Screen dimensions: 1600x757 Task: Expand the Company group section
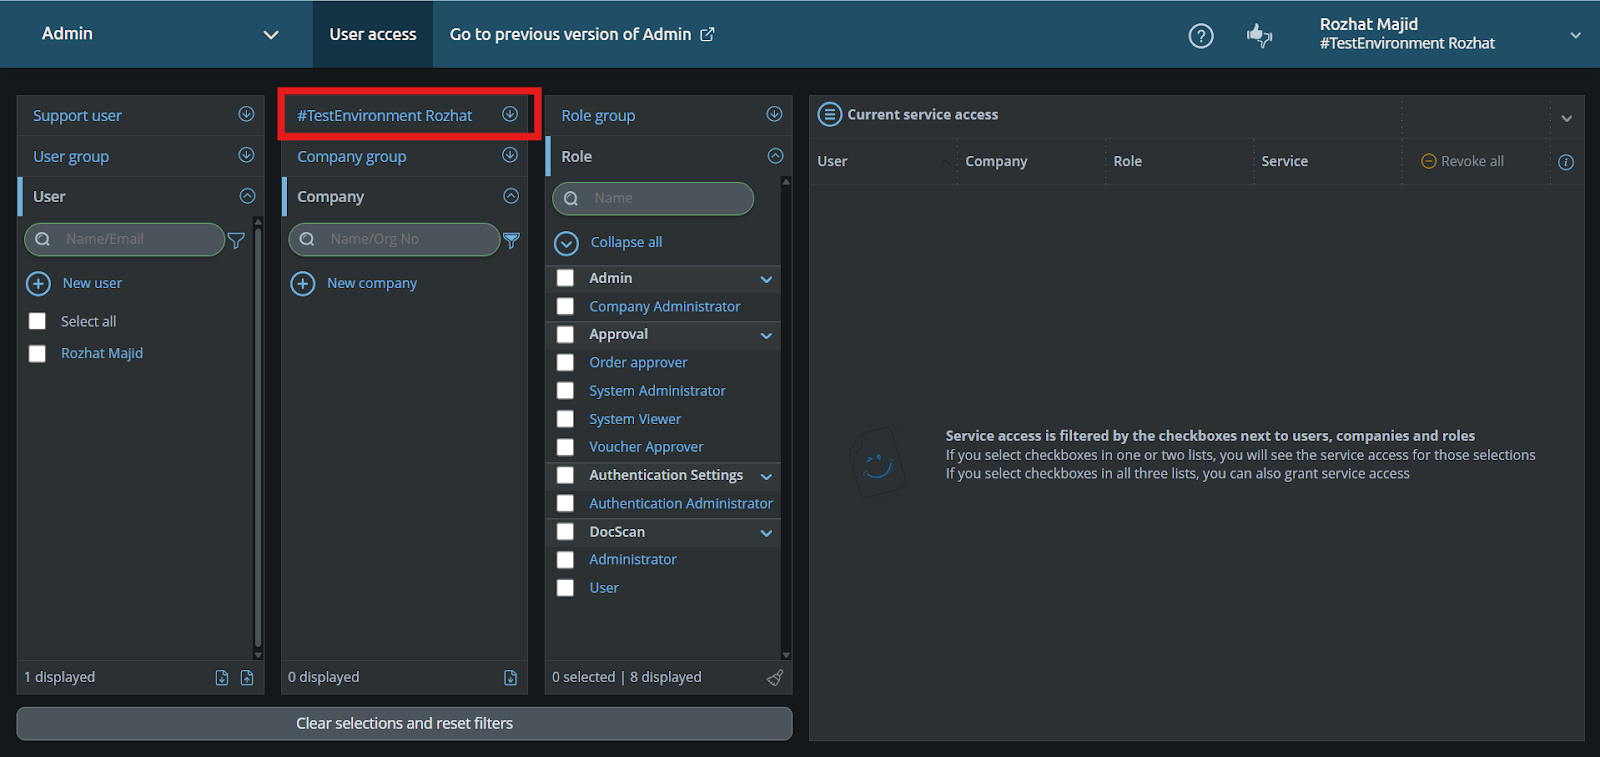pos(510,155)
